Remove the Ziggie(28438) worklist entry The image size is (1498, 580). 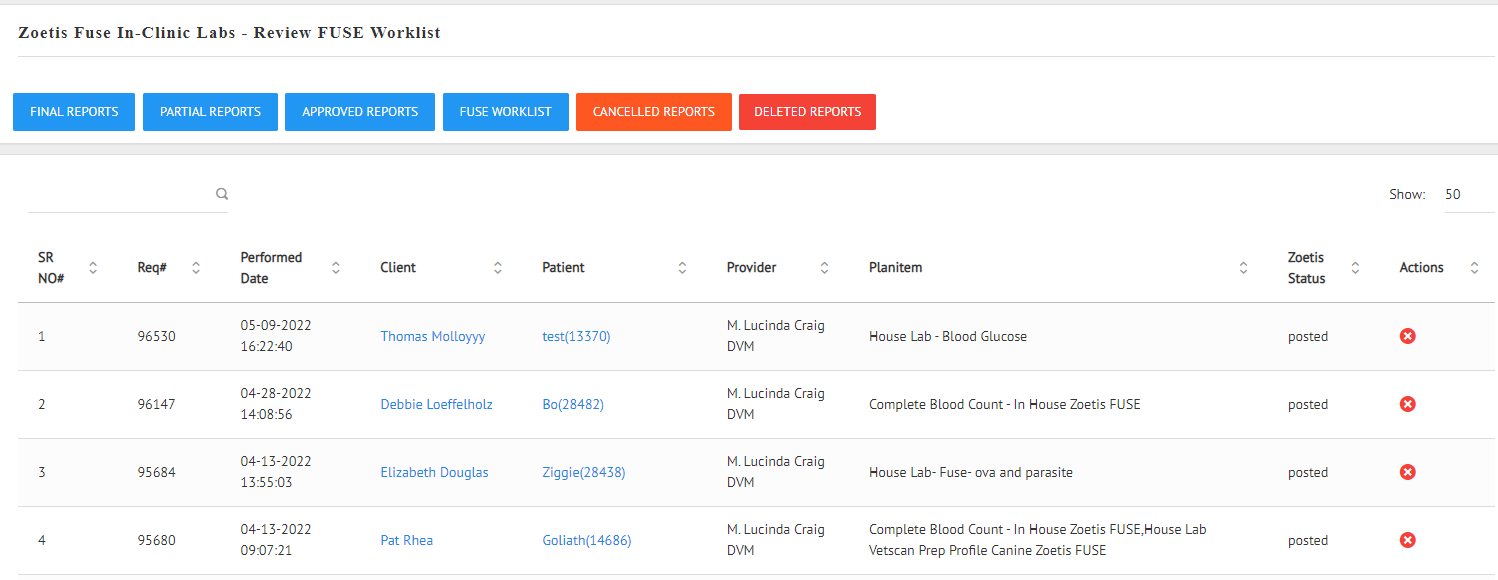[1407, 472]
